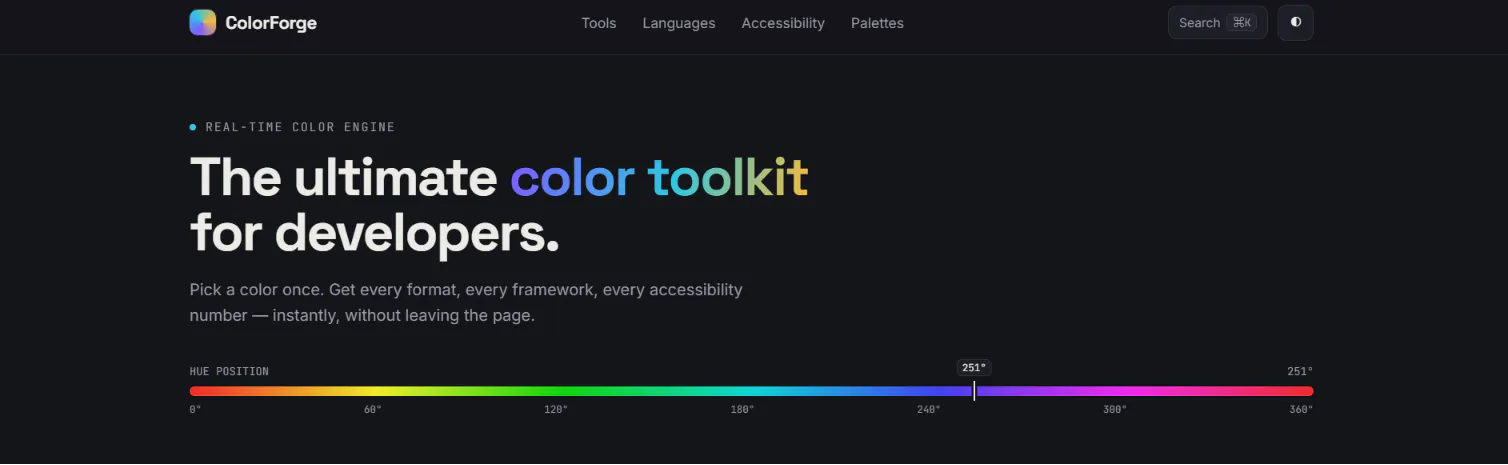Click the 300° tick label
The height and width of the screenshot is (465, 1508).
pyautogui.click(x=1115, y=409)
